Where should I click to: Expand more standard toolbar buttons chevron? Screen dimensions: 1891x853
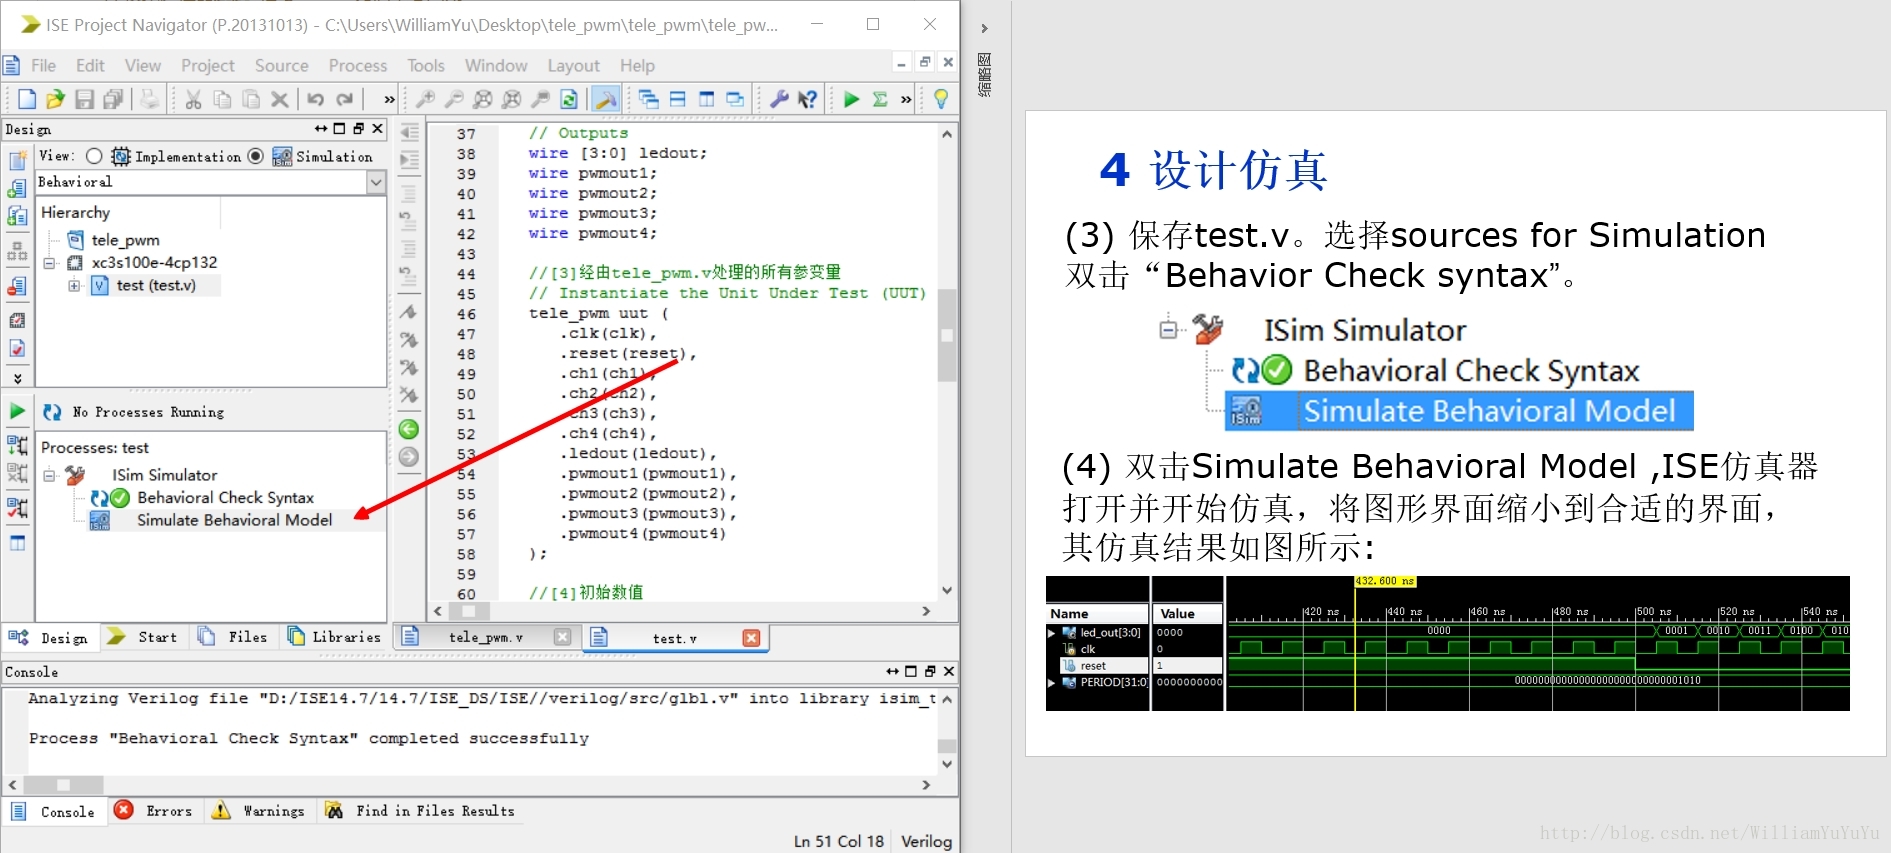click(389, 99)
